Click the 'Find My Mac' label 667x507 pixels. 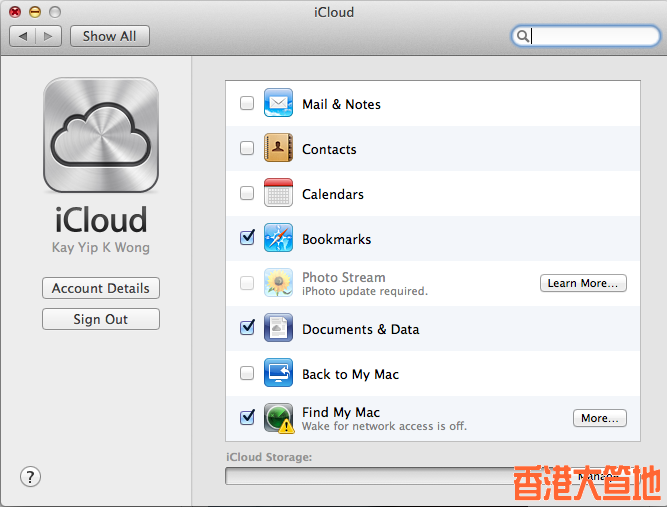point(341,412)
